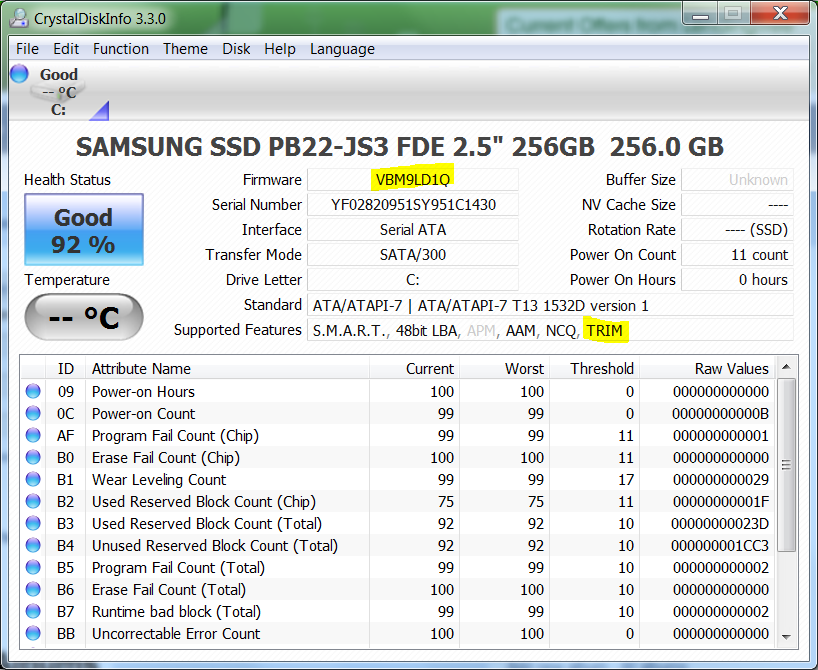The height and width of the screenshot is (670, 818).
Task: Click the status orb for Power-on Hours
Action: (x=33, y=391)
